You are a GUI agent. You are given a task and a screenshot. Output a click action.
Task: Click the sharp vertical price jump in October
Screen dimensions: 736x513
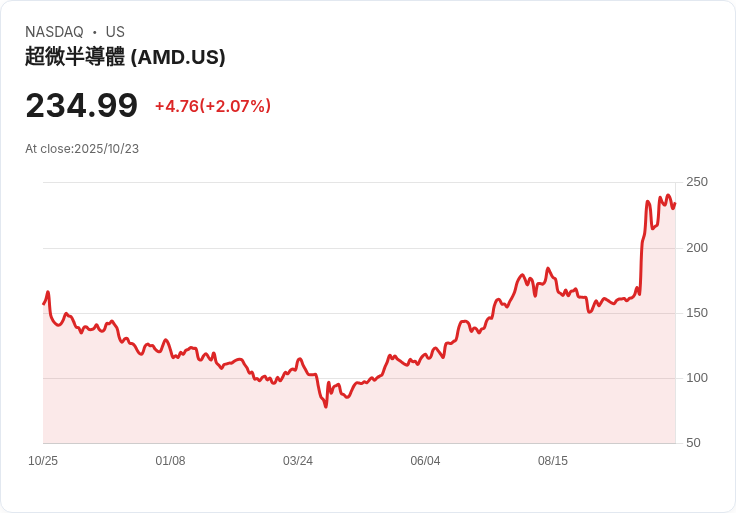point(642,250)
